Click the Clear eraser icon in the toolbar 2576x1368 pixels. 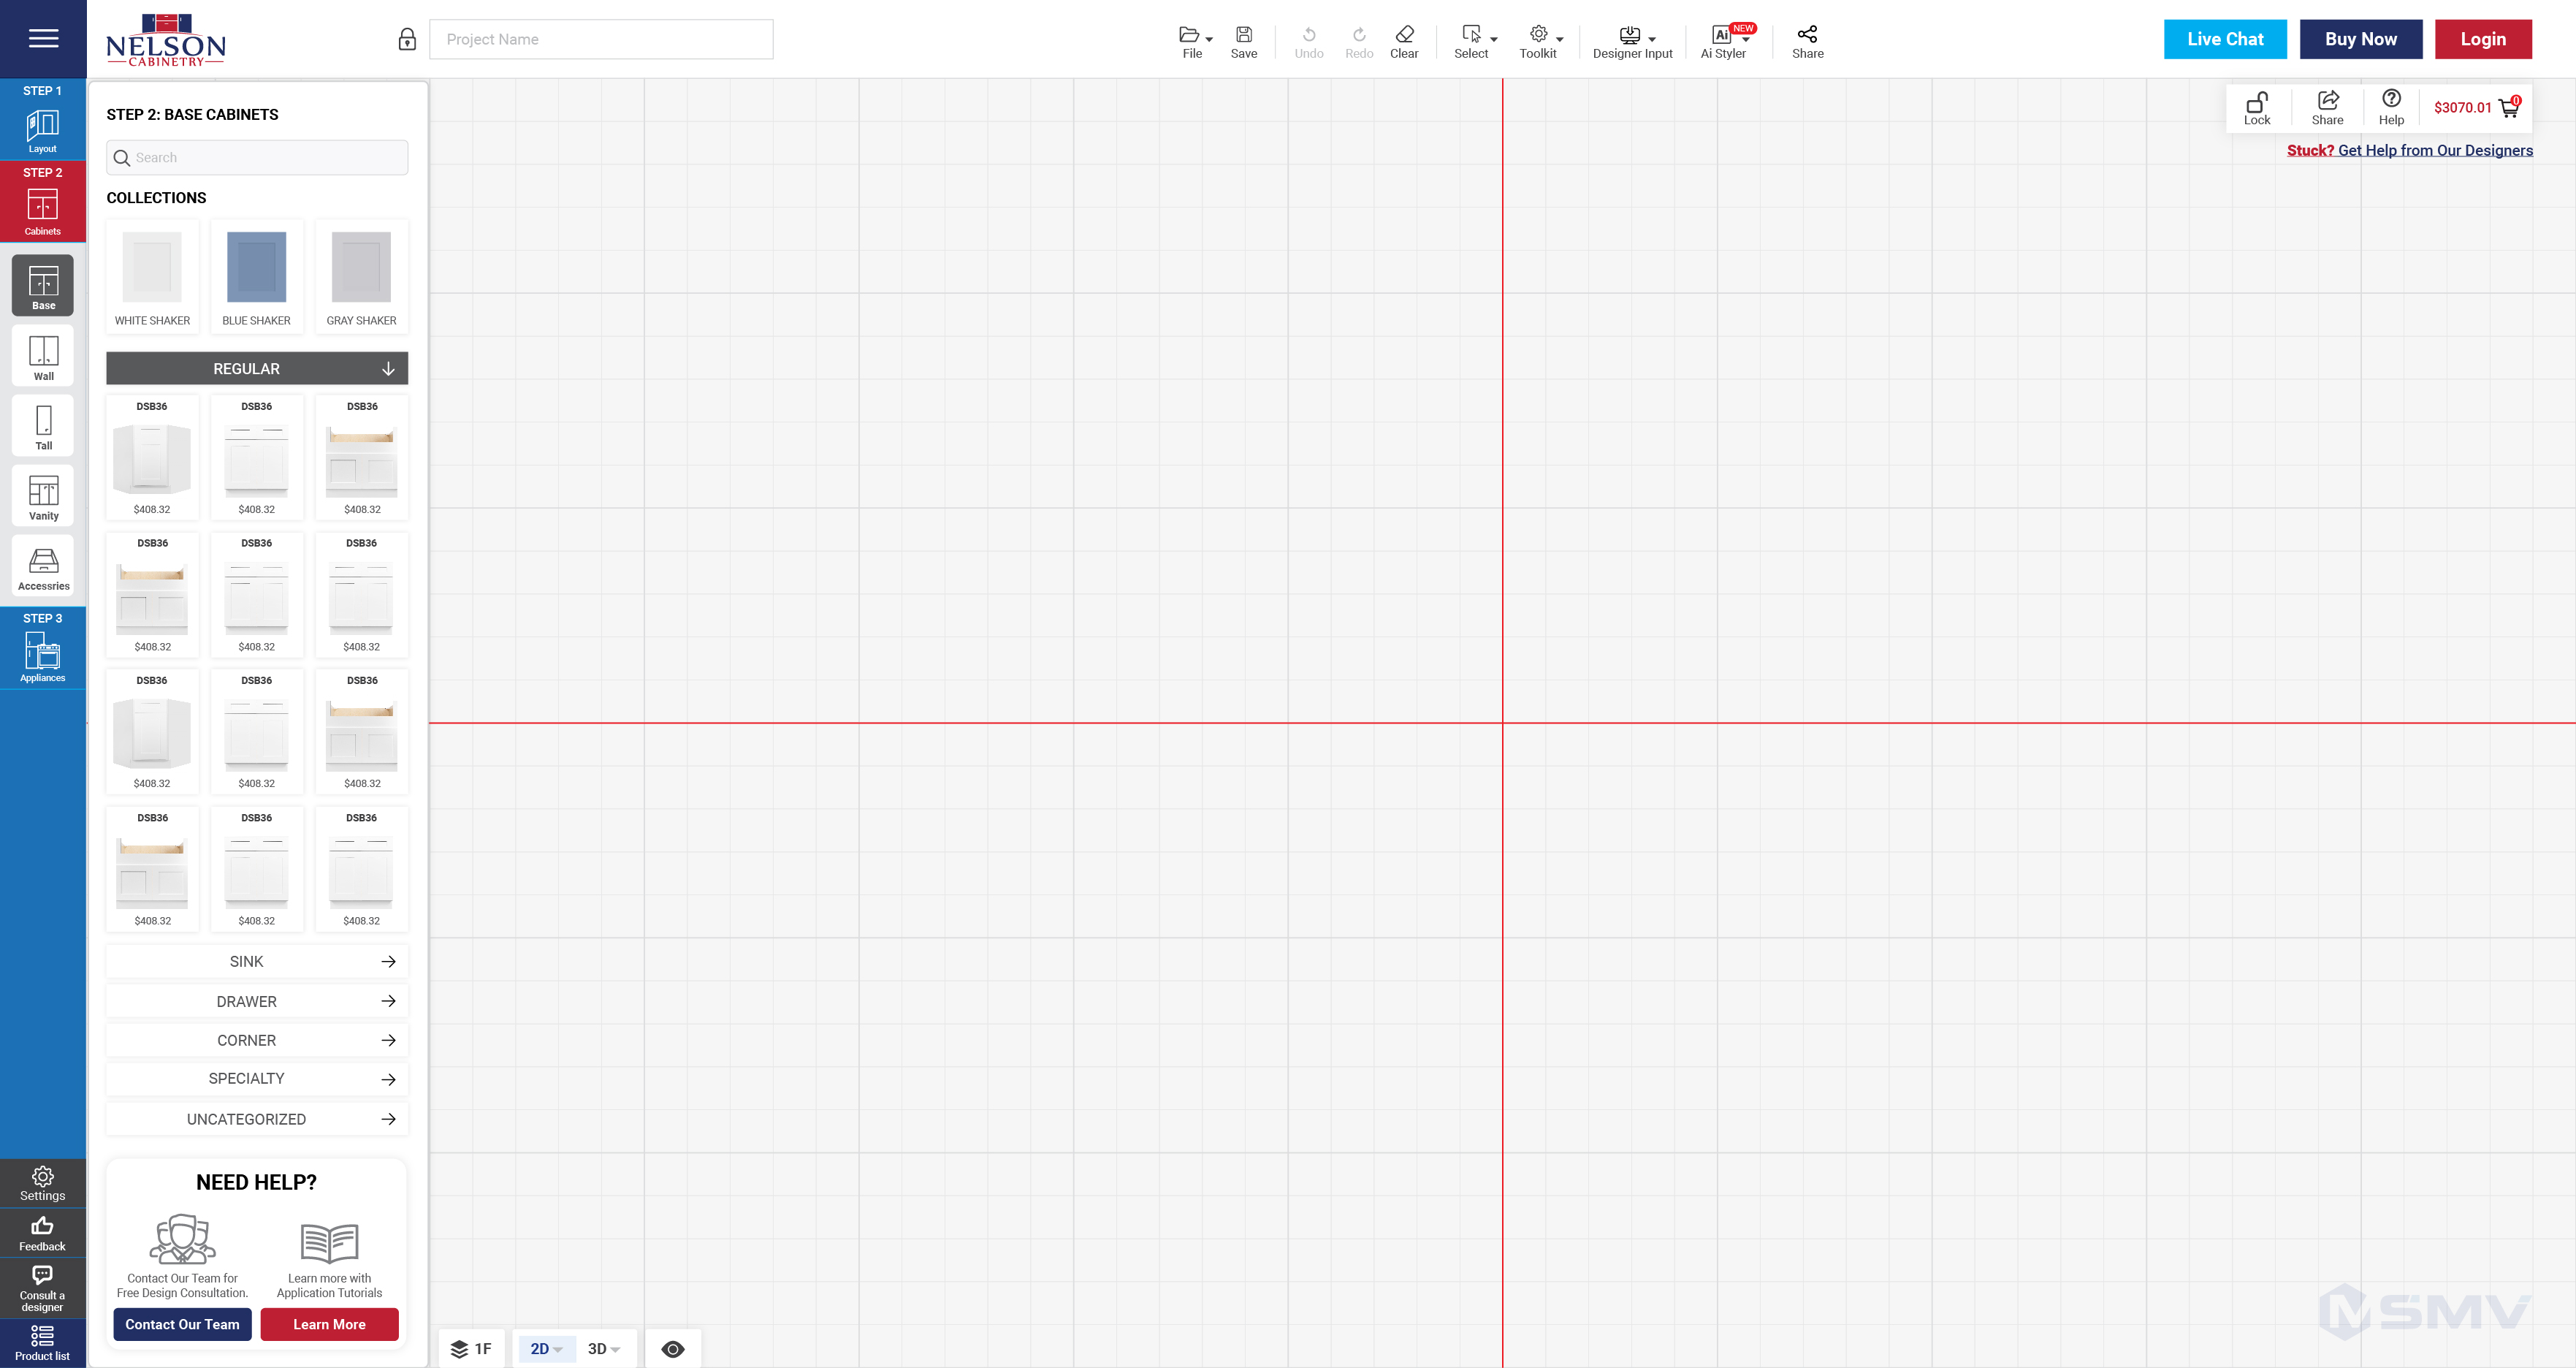point(1404,39)
